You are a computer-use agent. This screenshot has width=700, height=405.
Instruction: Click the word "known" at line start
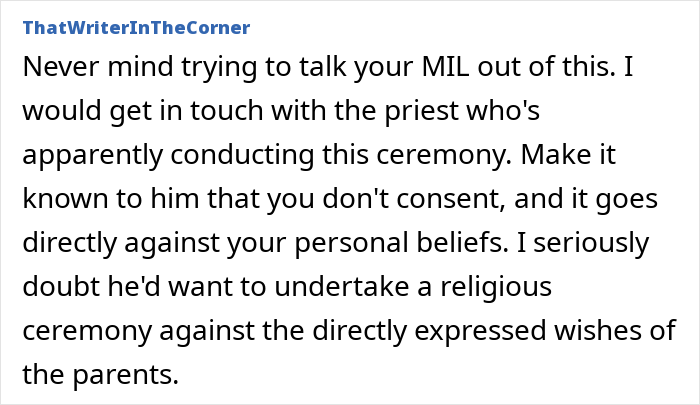[x=65, y=199]
